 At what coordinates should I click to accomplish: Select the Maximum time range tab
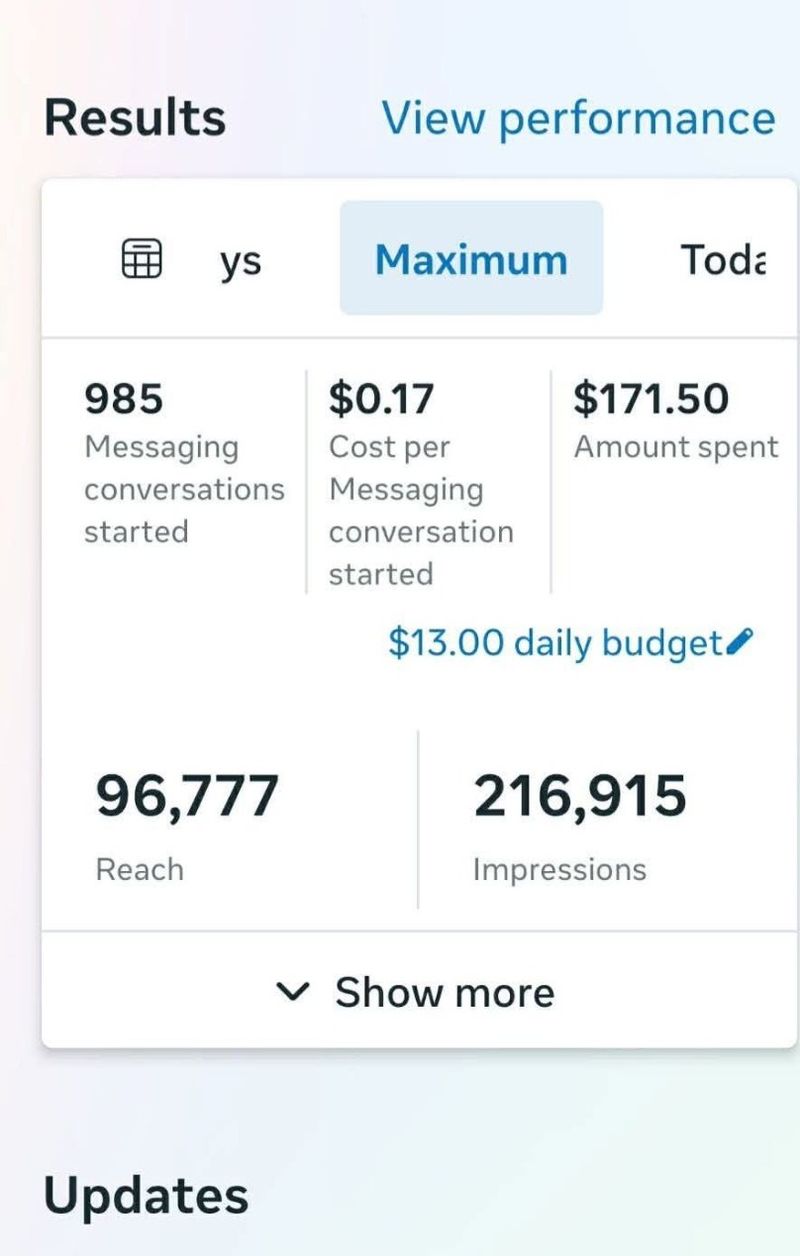pos(471,259)
